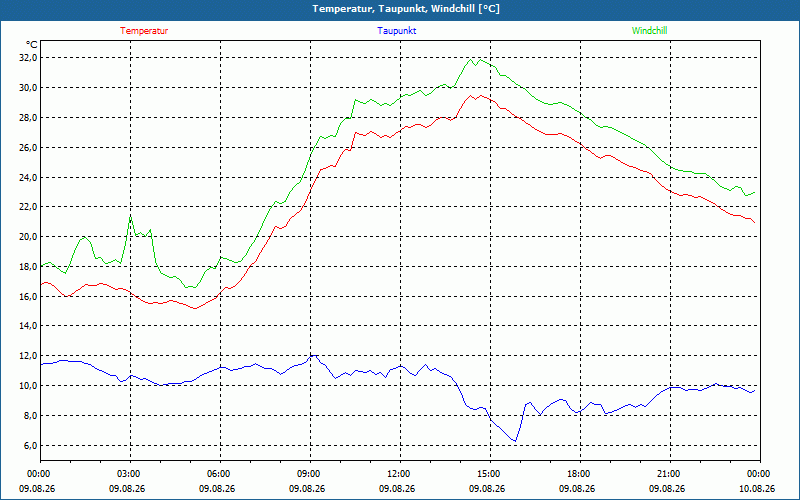Click the "18:00" time label
Screen dimensions: 800x500
coord(580,473)
